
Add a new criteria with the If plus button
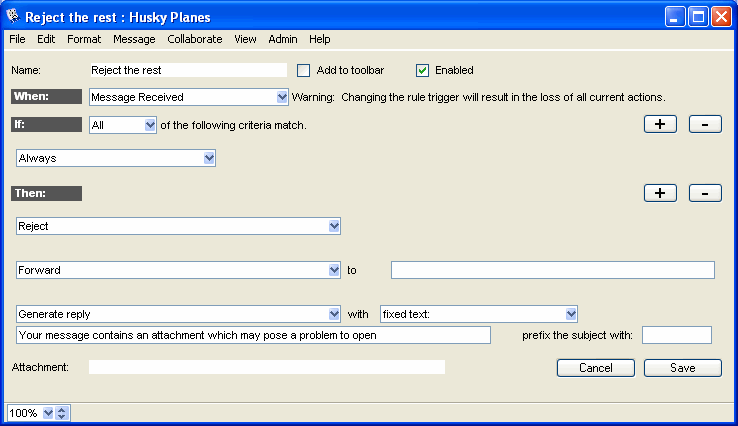click(x=659, y=124)
